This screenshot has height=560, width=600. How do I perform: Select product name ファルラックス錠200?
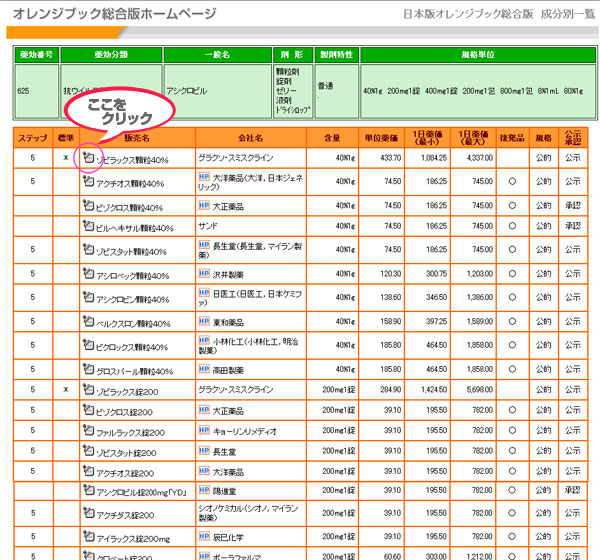tap(130, 432)
